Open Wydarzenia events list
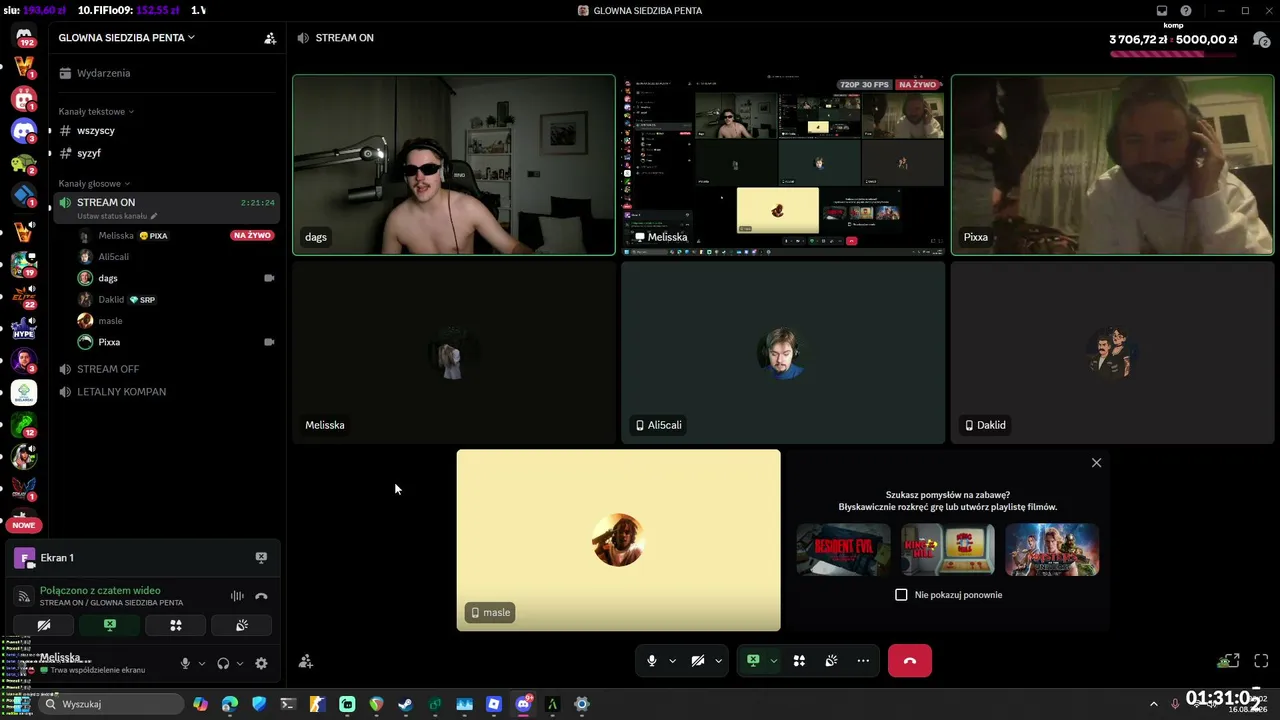 pyautogui.click(x=166, y=73)
